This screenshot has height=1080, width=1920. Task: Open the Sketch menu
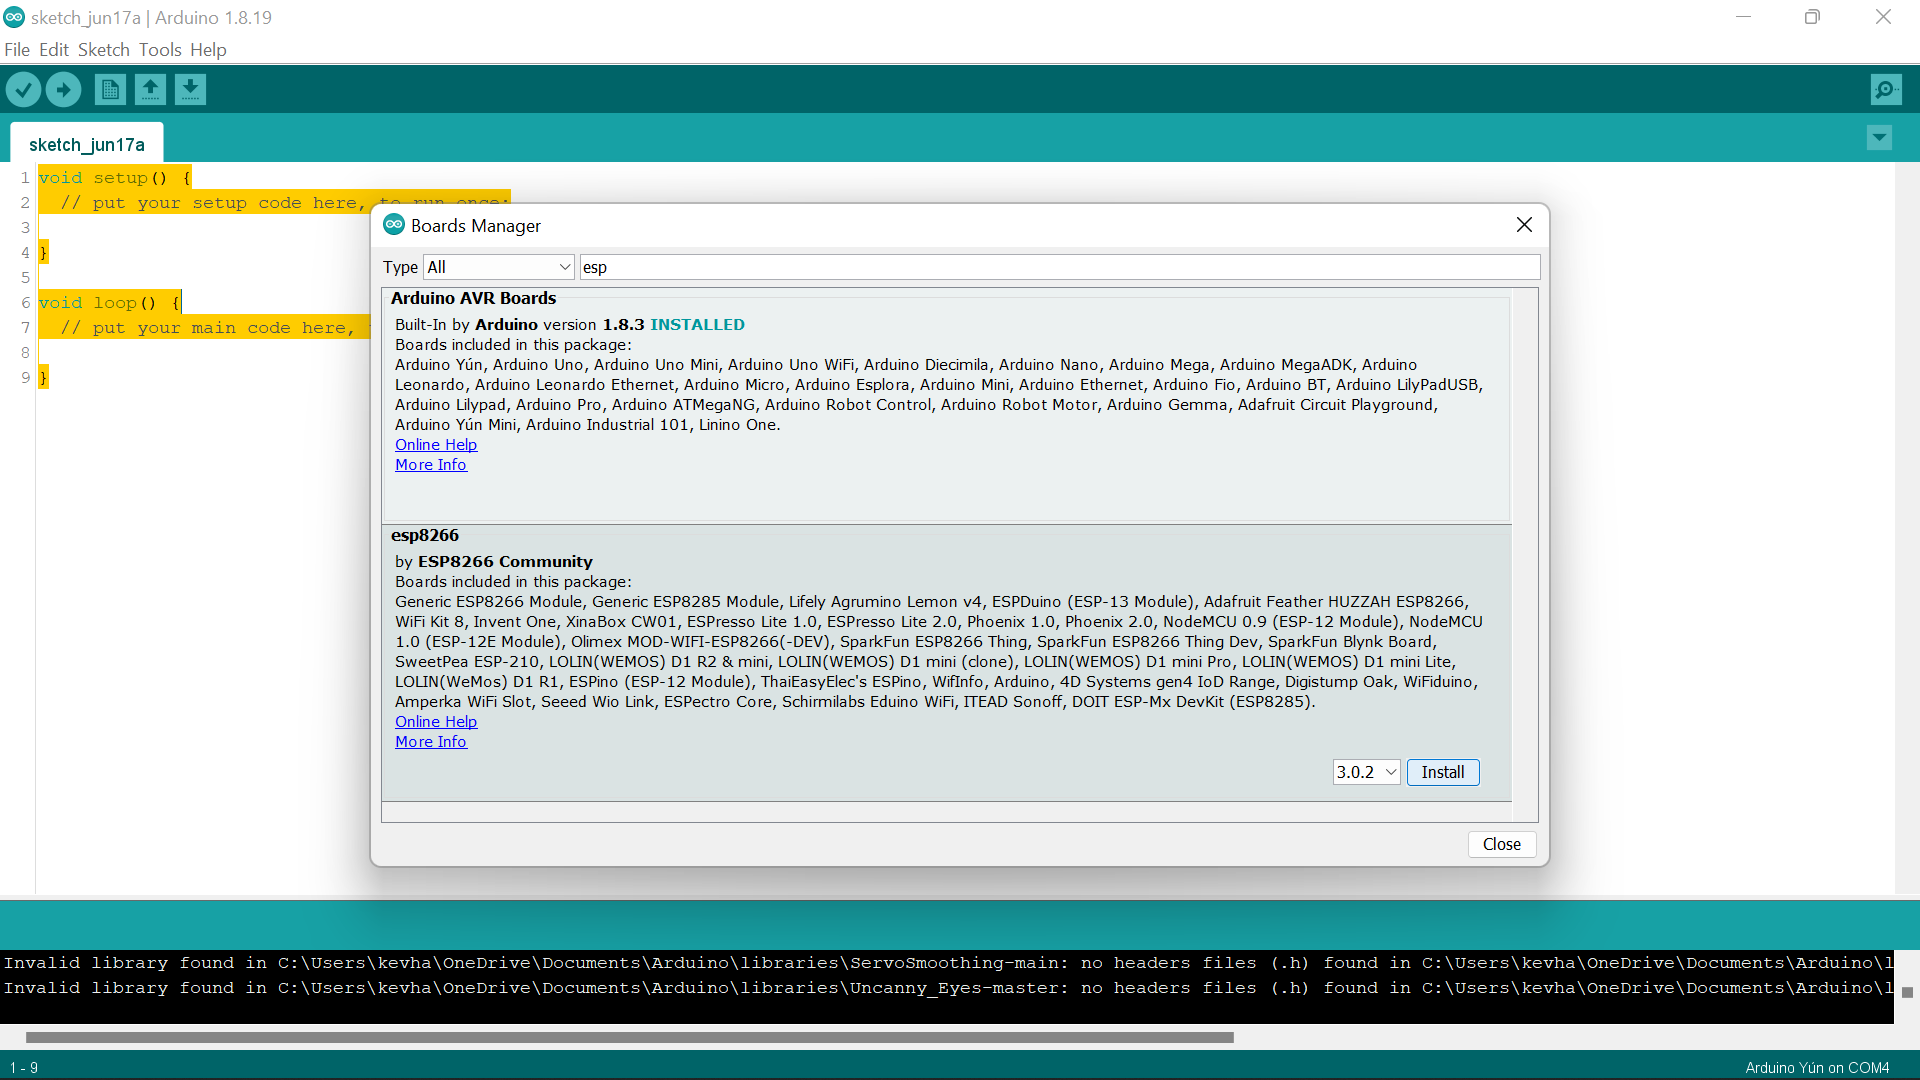click(104, 50)
